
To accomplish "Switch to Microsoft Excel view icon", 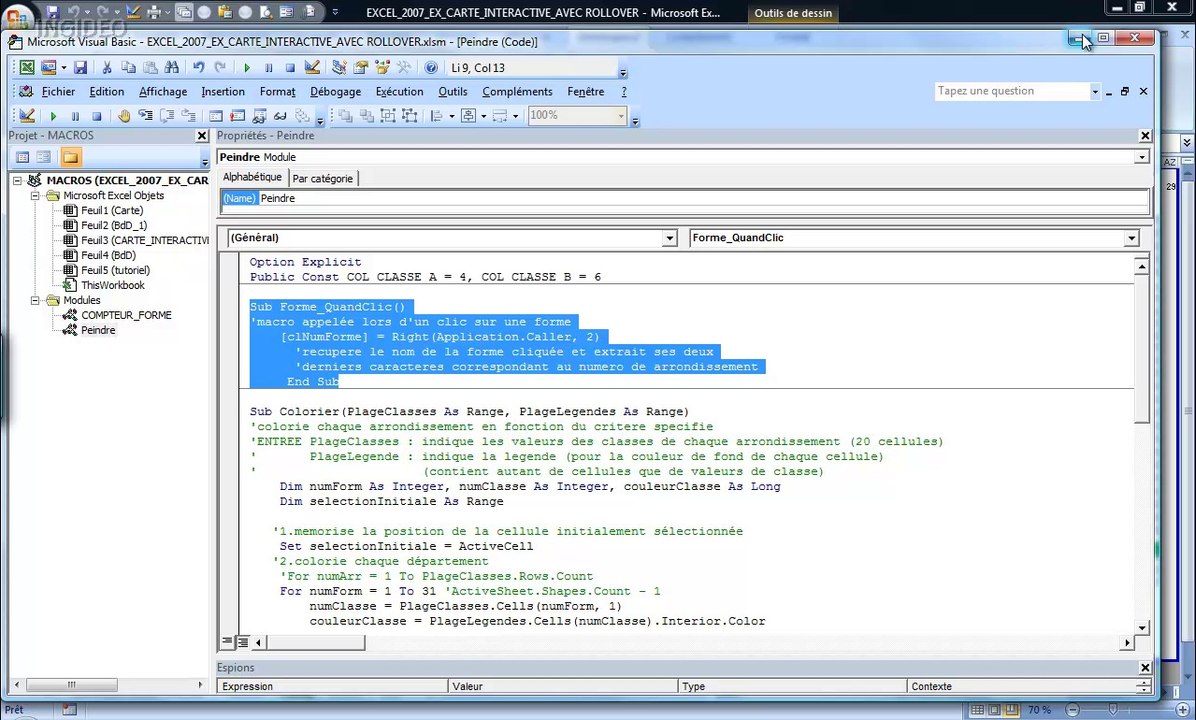I will click(27, 68).
